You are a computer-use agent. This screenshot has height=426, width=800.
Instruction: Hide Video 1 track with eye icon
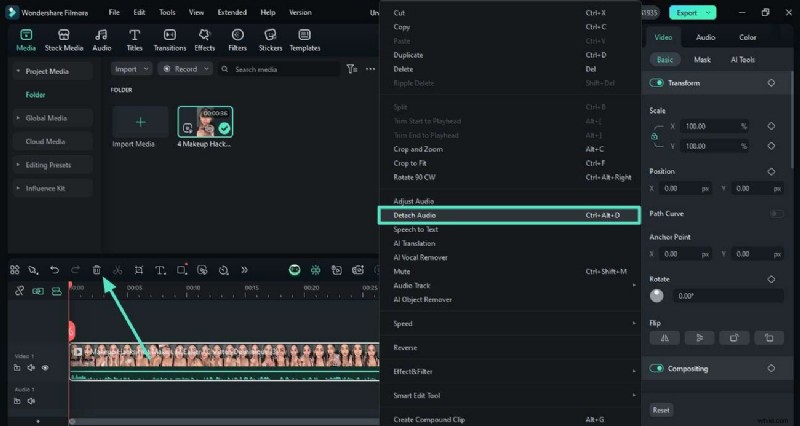point(45,367)
